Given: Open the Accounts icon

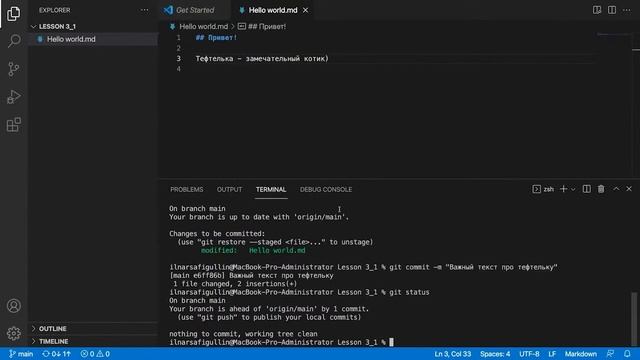Looking at the screenshot, I should pyautogui.click(x=13, y=306).
